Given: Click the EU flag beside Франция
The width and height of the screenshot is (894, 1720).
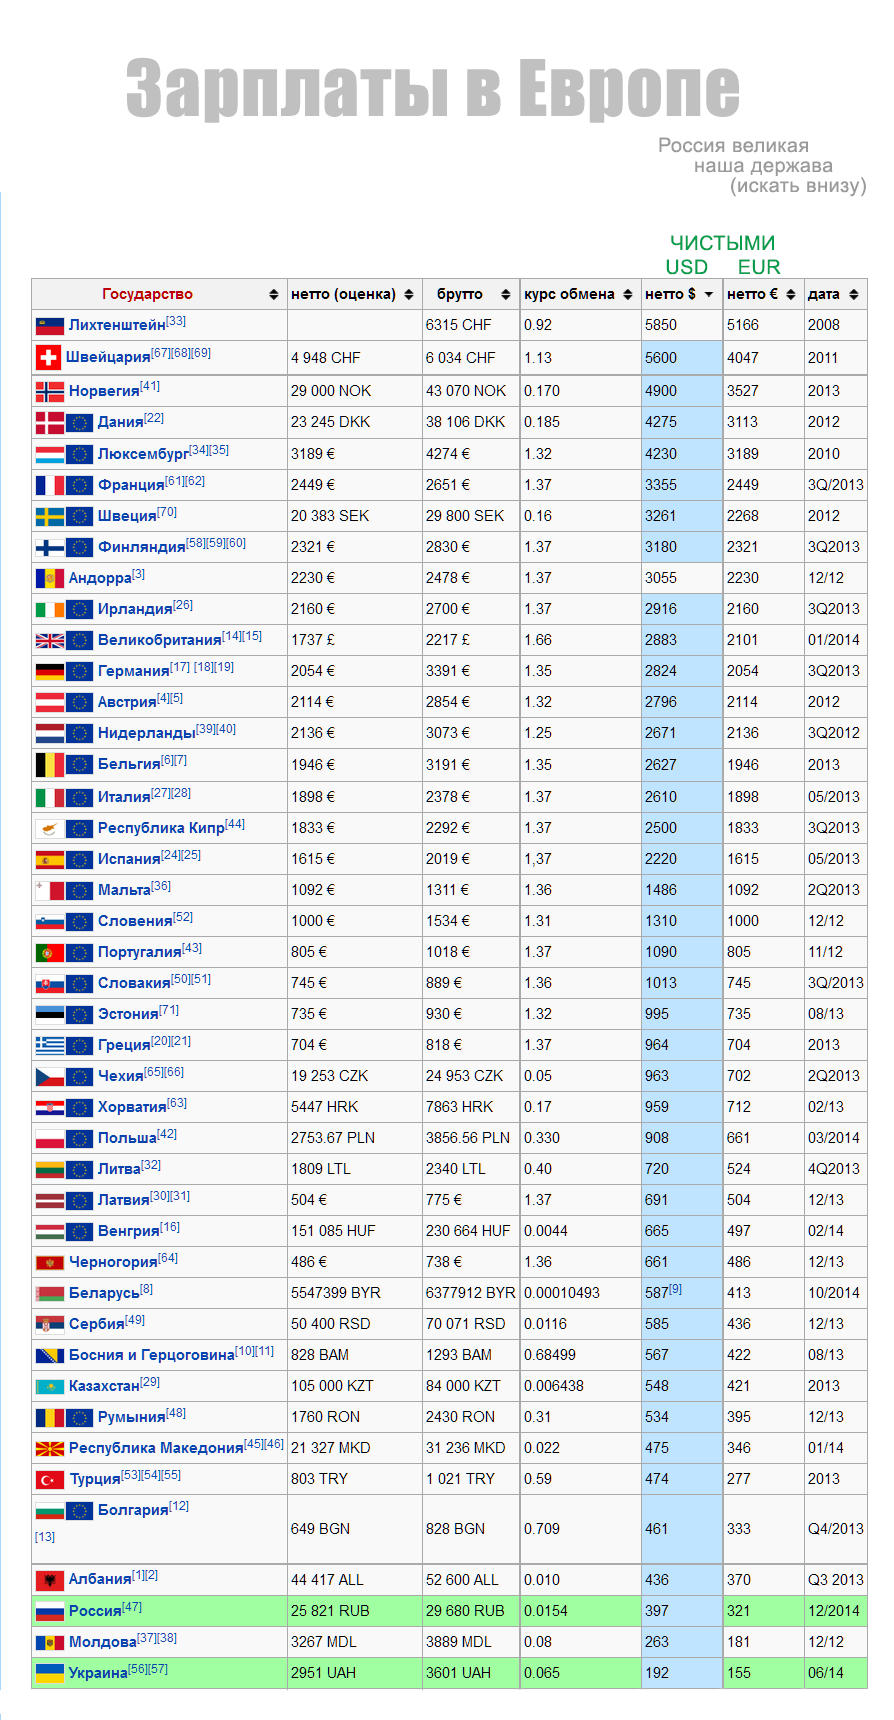Looking at the screenshot, I should click(x=79, y=485).
